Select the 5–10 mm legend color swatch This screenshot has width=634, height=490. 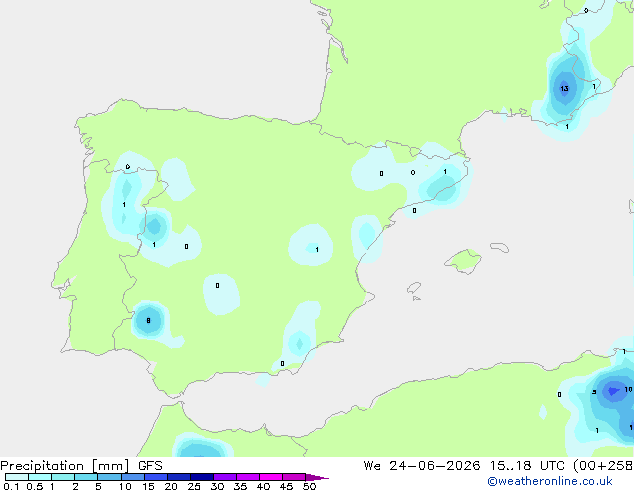coord(109,477)
